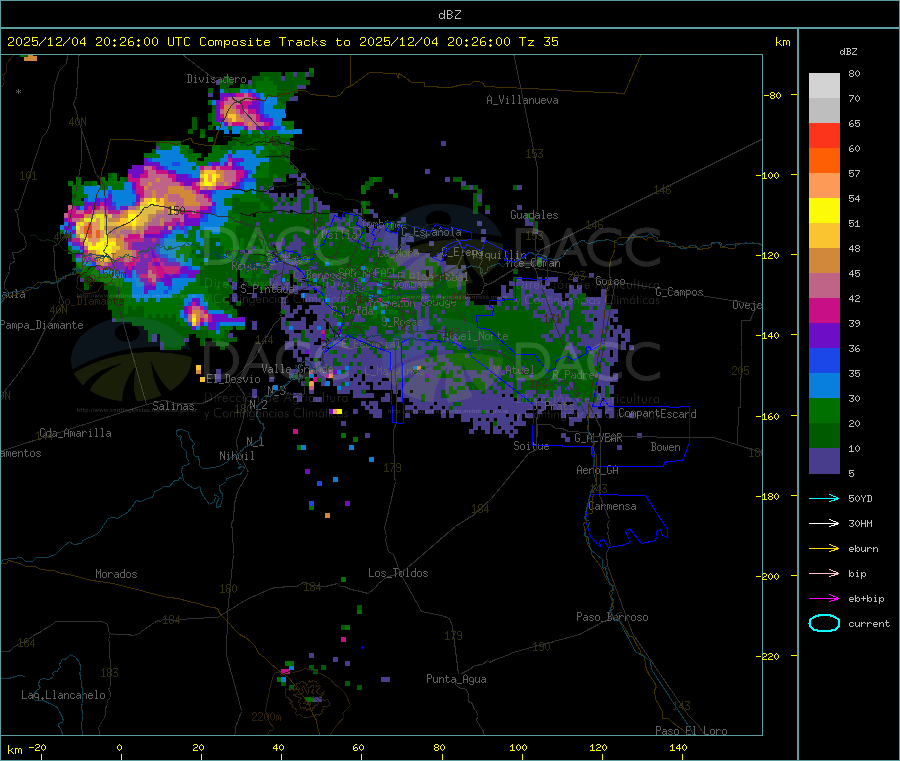
Task: Click the cyan 50YD arrow in the legend
Action: point(824,498)
